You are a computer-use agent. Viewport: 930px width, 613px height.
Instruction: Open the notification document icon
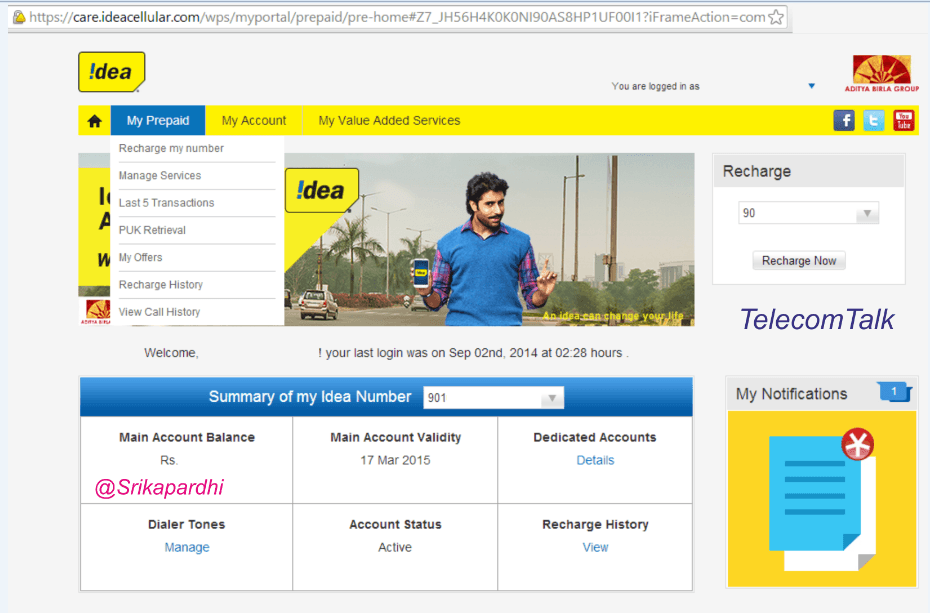(x=822, y=499)
